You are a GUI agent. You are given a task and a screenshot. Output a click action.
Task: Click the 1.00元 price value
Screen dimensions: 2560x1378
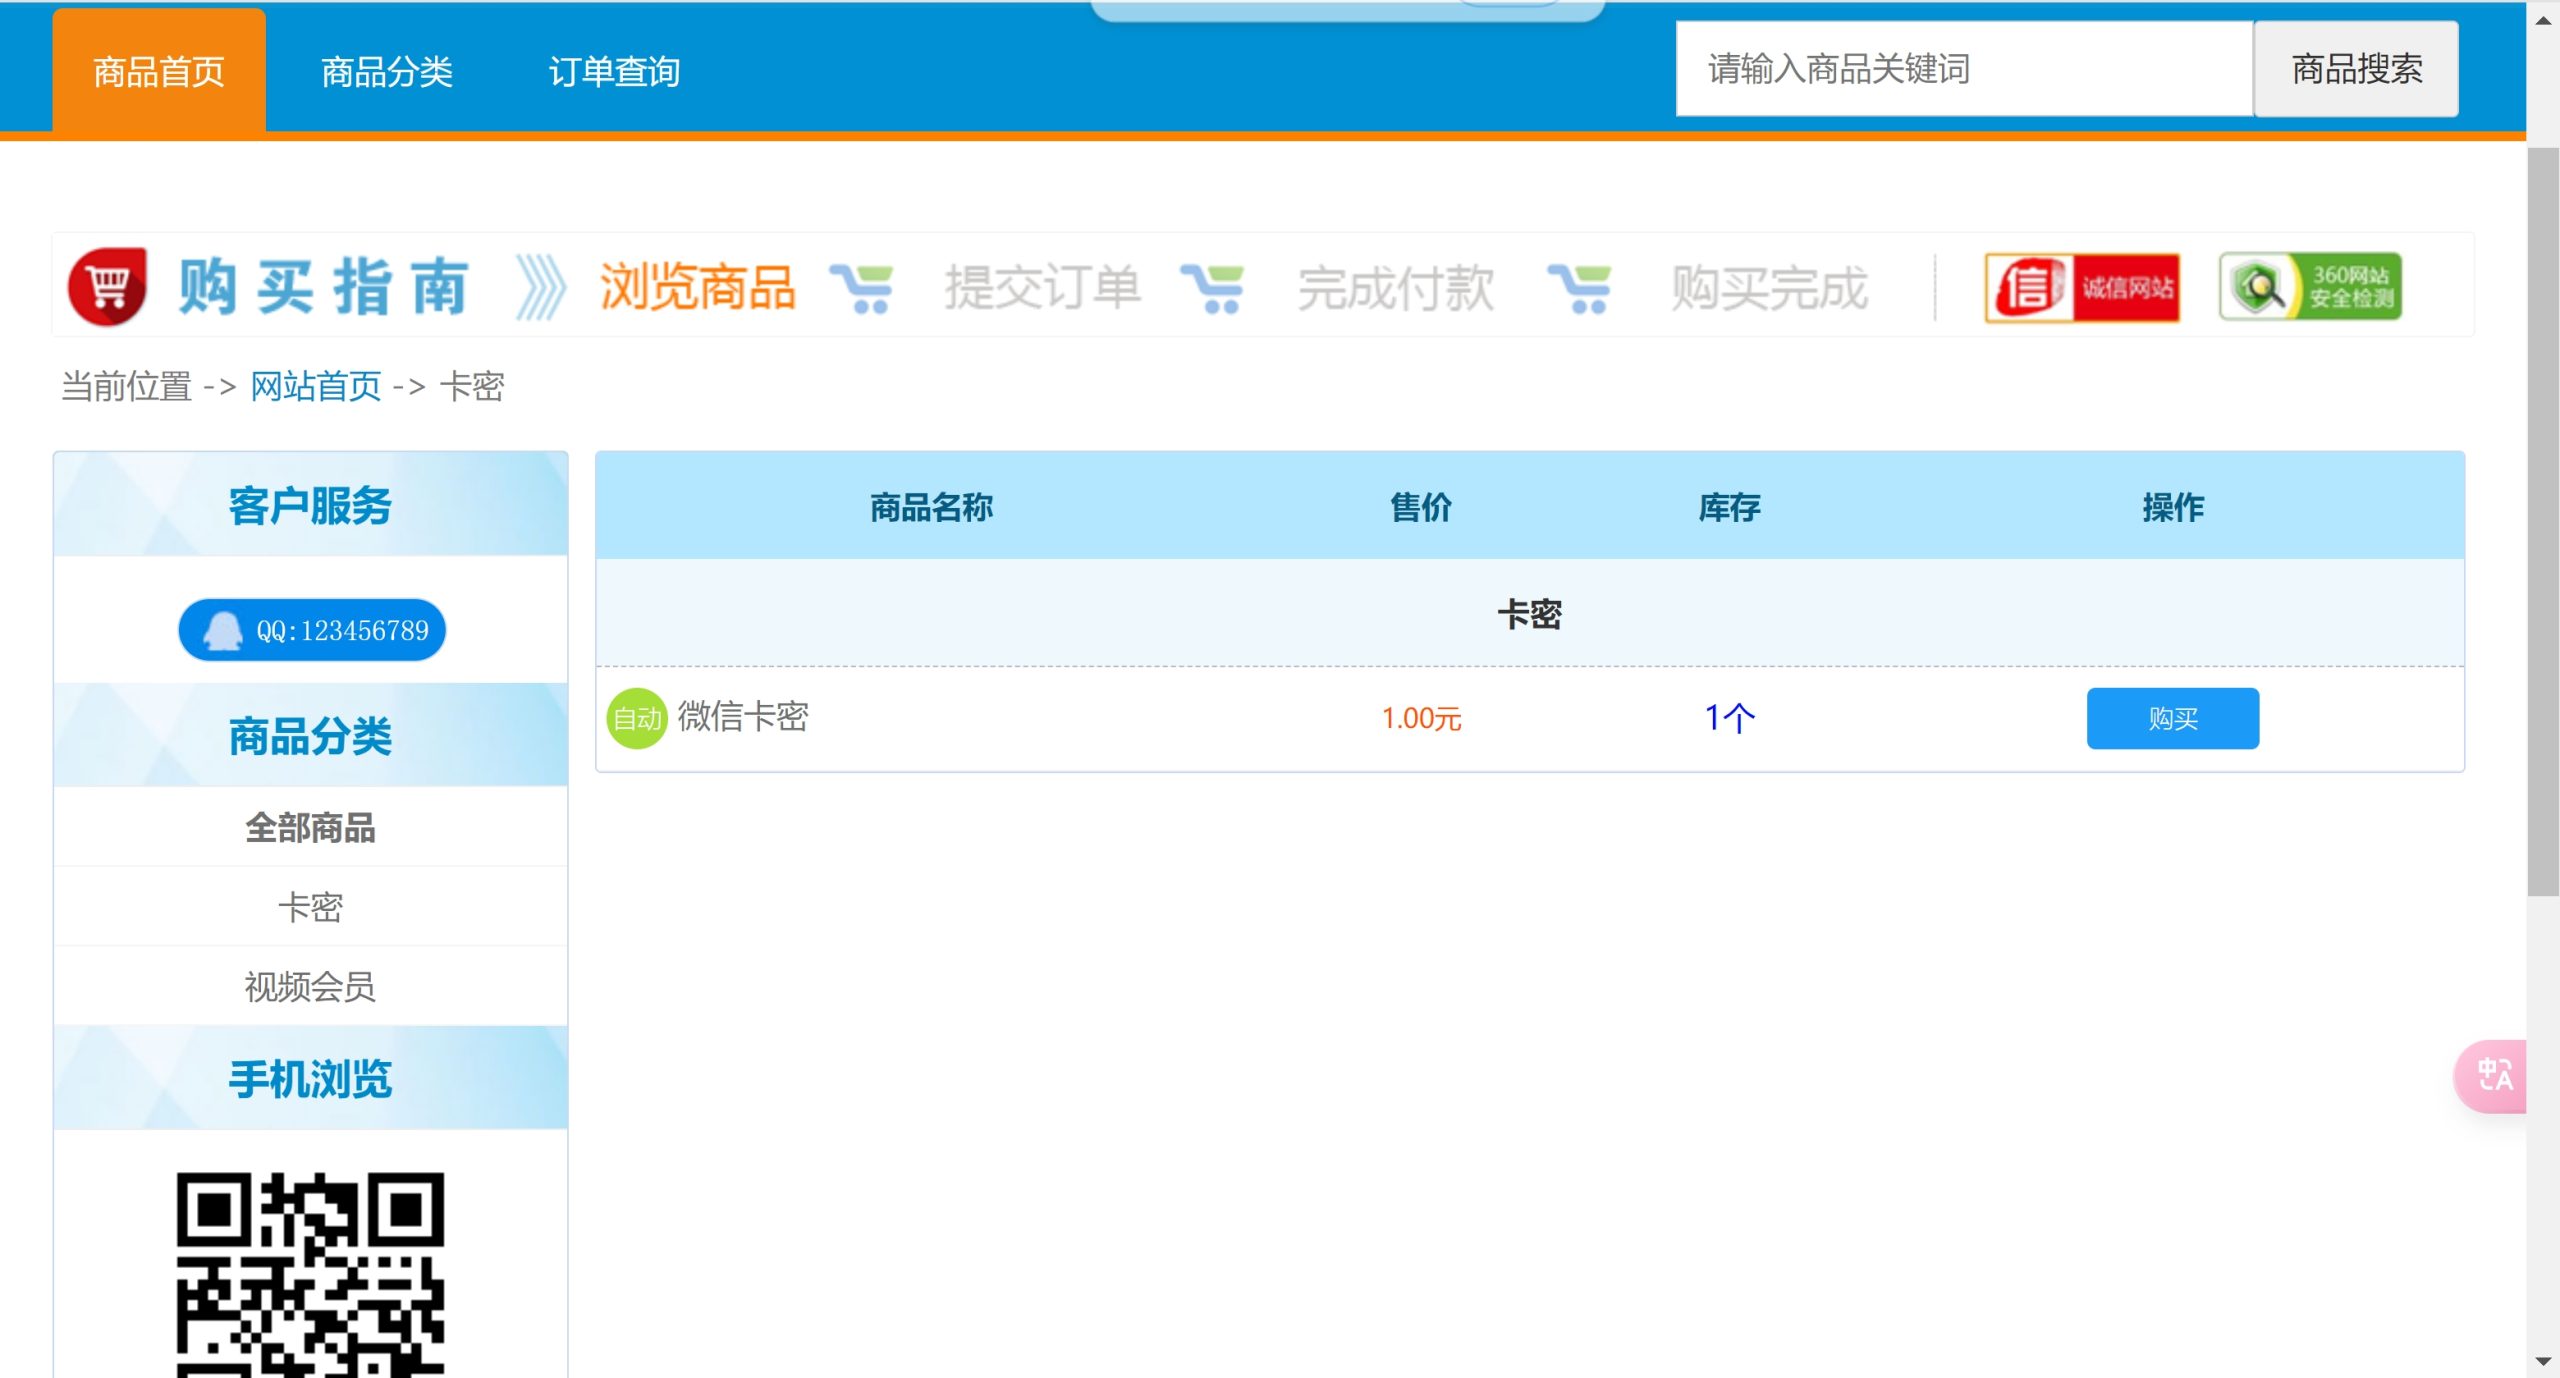1421,718
